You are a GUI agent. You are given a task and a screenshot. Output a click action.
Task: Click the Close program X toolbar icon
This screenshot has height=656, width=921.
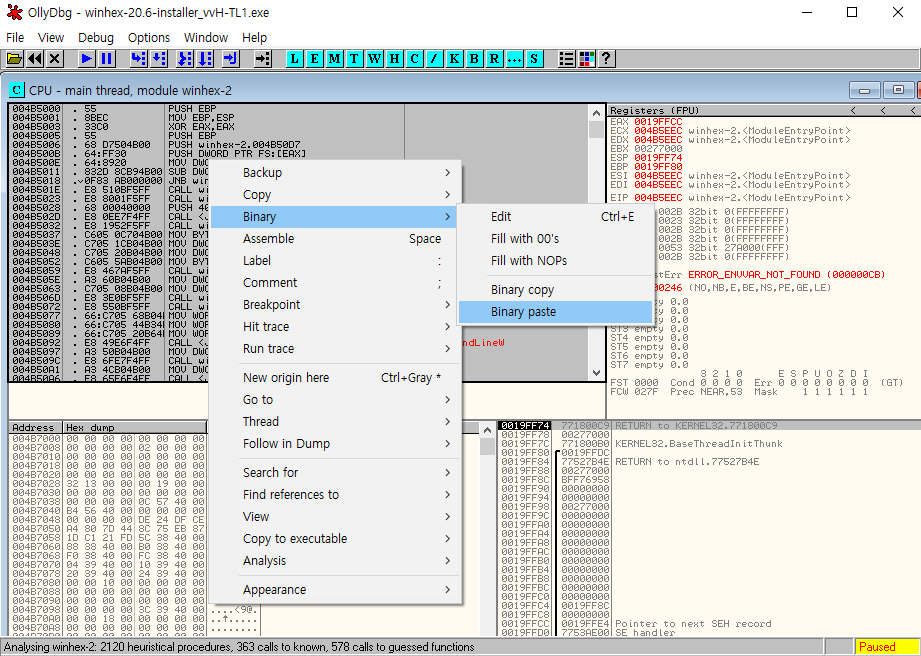pos(55,59)
